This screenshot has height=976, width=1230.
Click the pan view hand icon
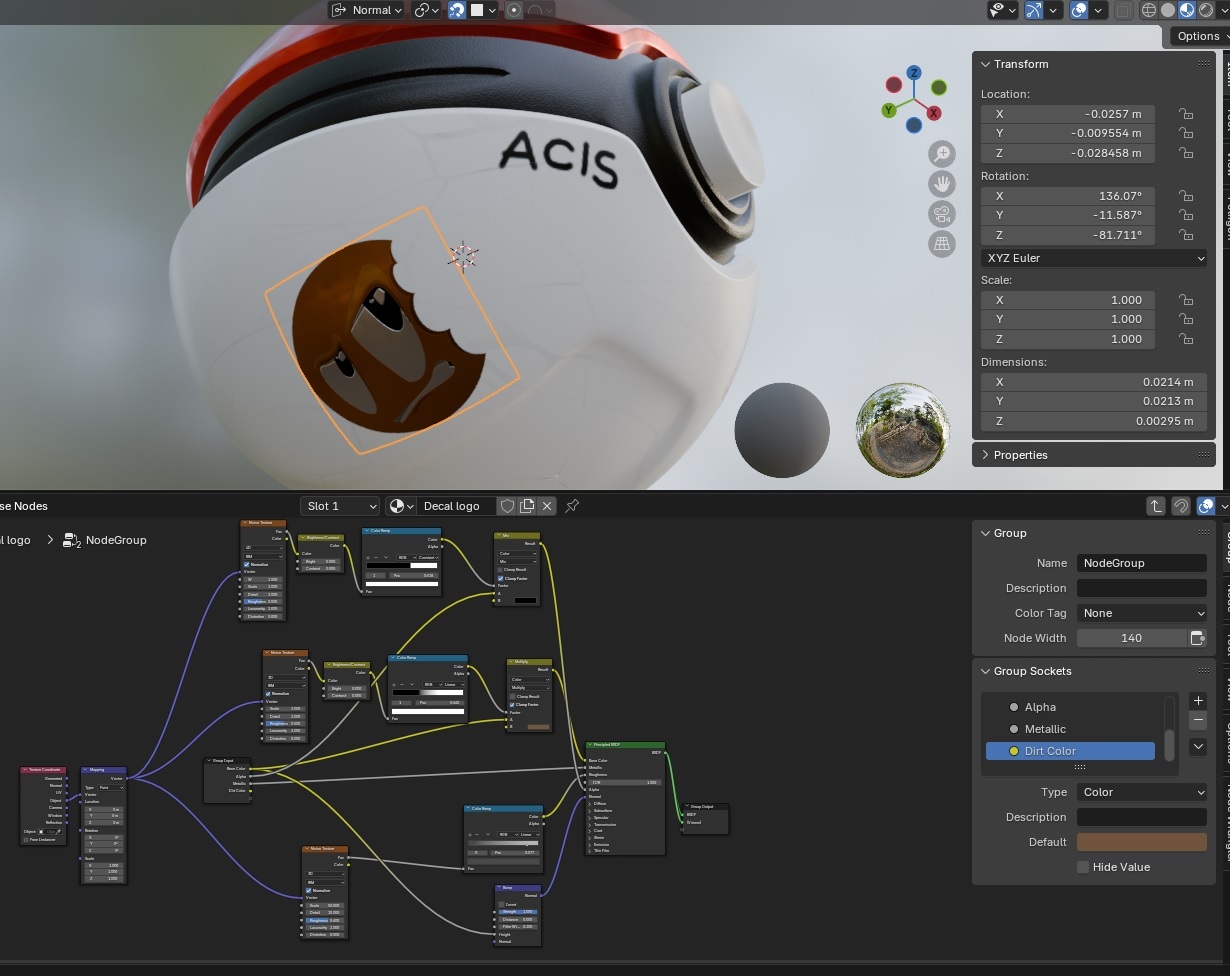(941, 183)
